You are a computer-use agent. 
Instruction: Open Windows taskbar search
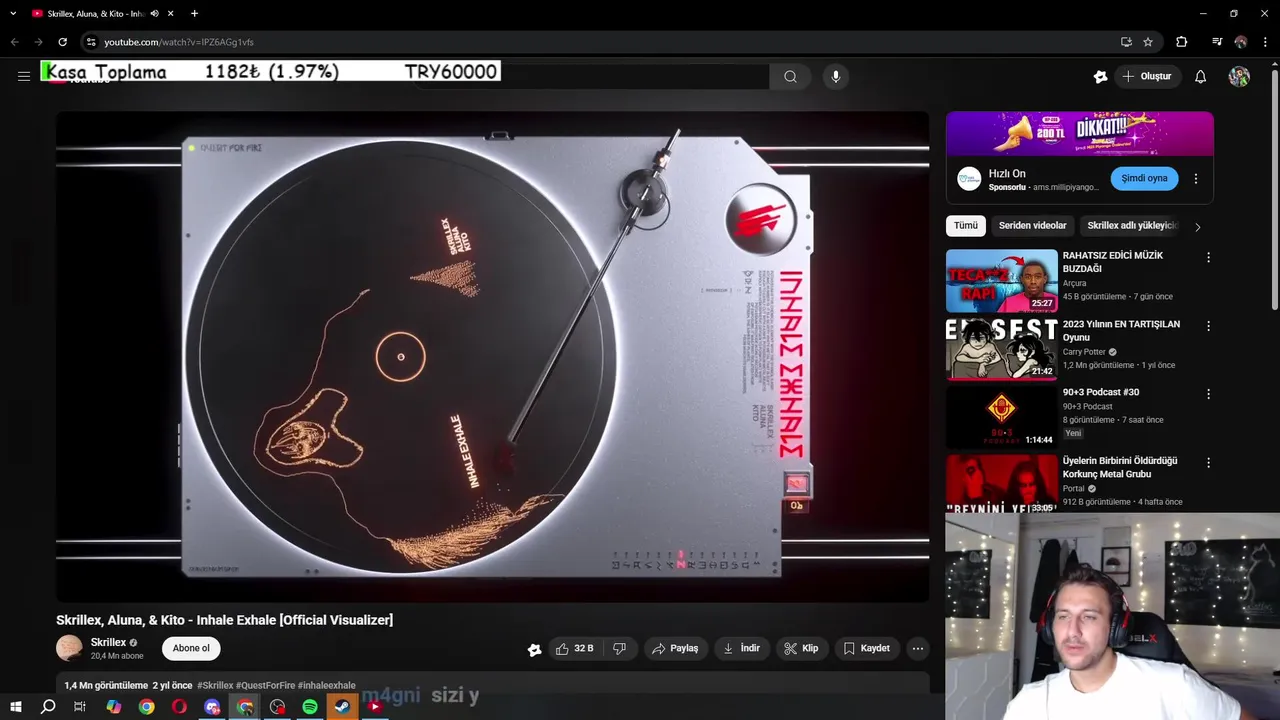coord(48,707)
